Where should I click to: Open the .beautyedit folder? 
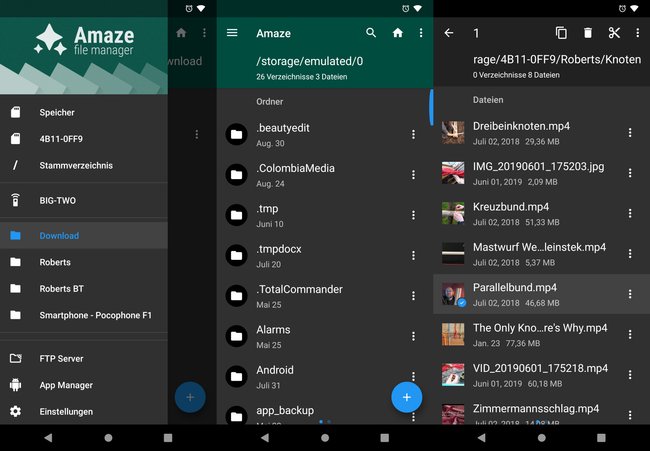click(325, 134)
